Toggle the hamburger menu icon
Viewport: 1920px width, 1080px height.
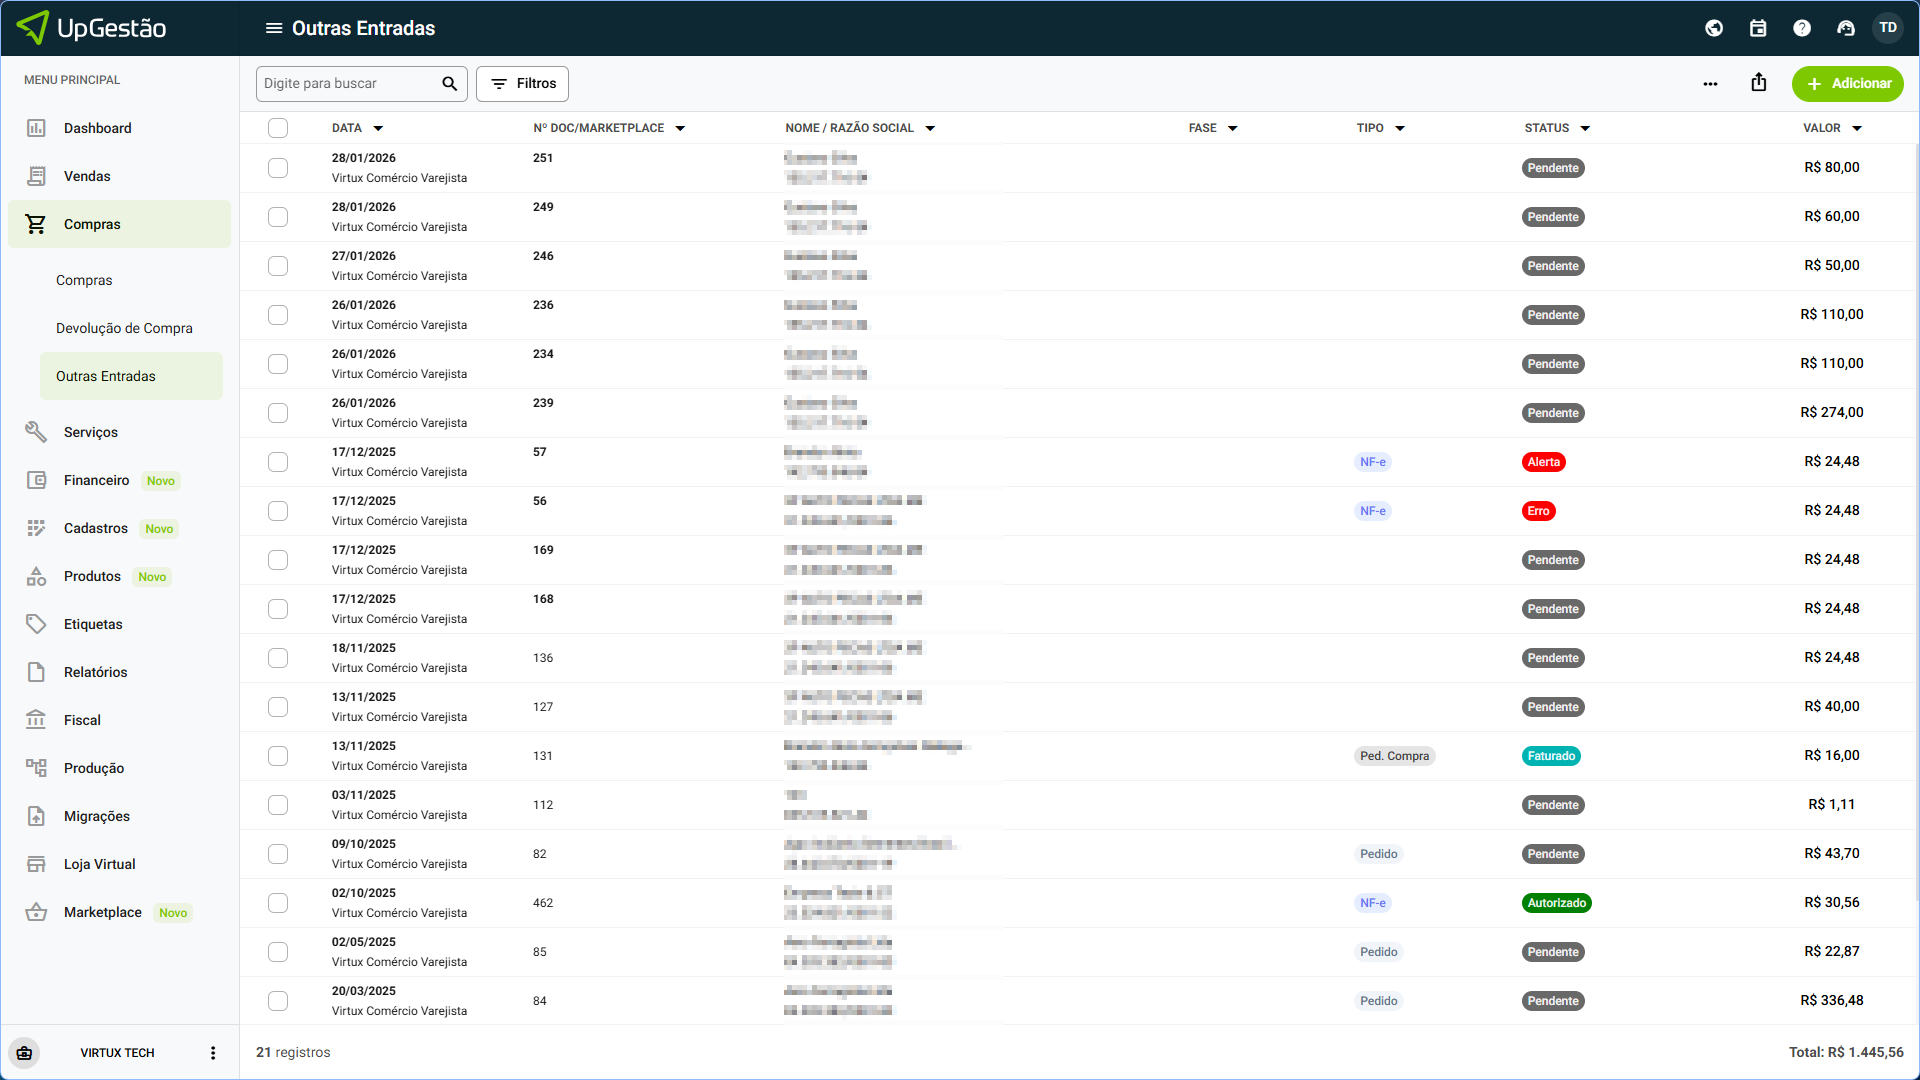[x=273, y=28]
